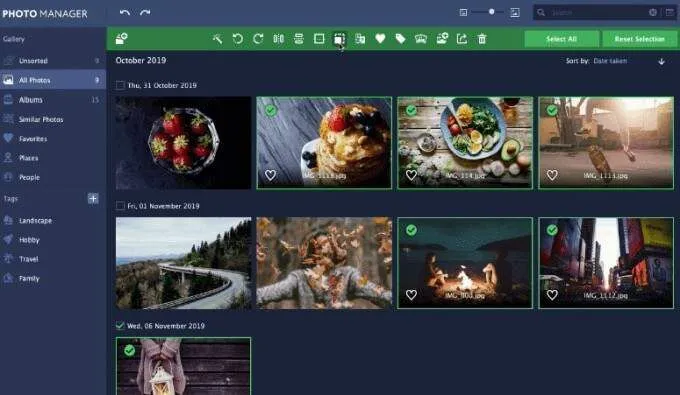Click the rightmost icon in search bar
This screenshot has width=680, height=395.
pos(670,13)
